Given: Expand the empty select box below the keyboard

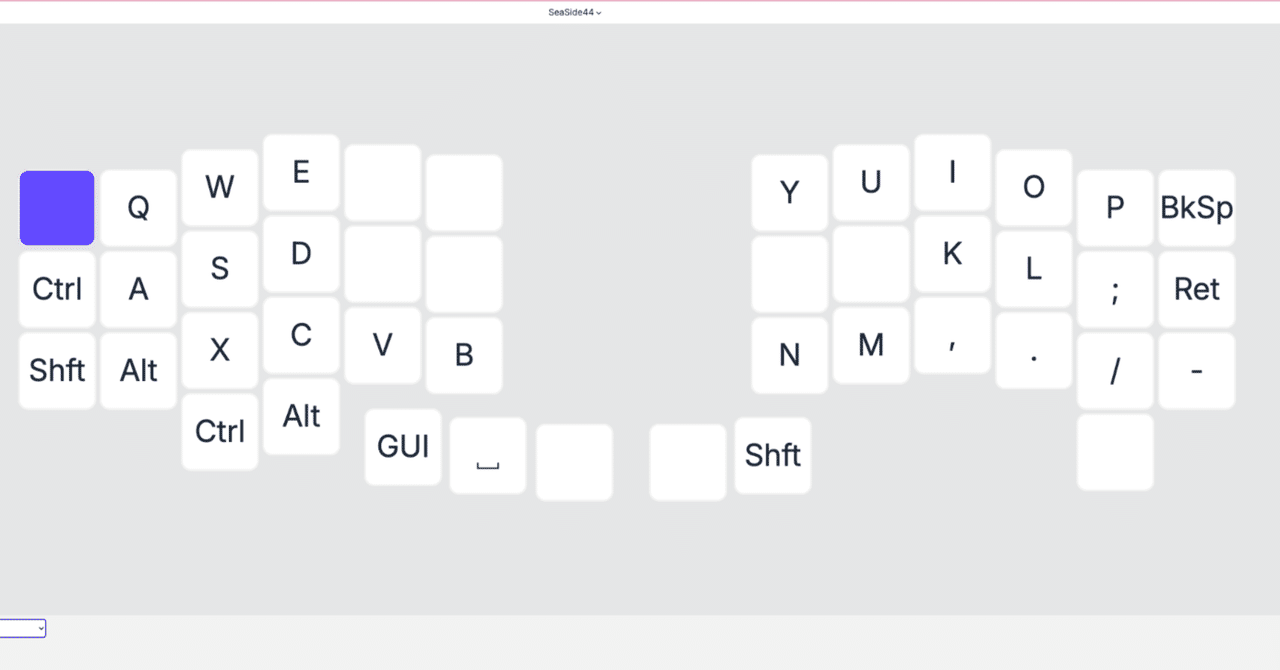Looking at the screenshot, I should (23, 628).
